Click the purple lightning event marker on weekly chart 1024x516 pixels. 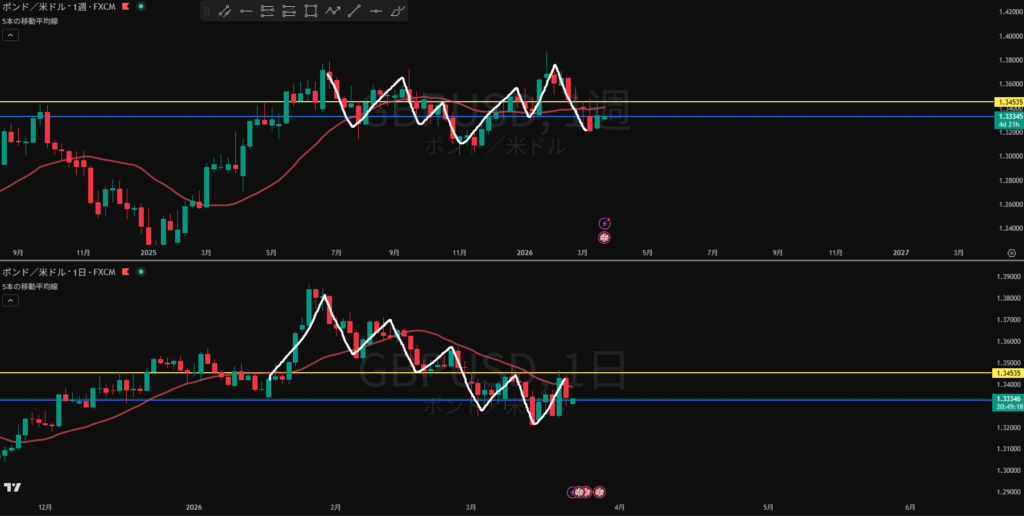[x=604, y=223]
